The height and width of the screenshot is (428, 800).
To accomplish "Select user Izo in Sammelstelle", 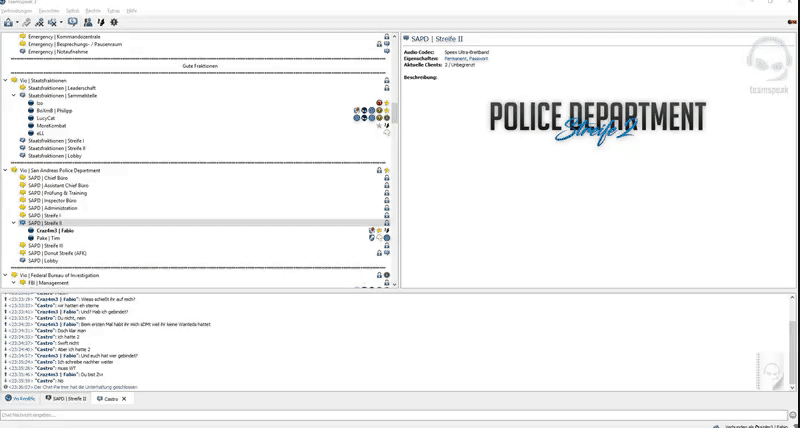I will (40, 103).
